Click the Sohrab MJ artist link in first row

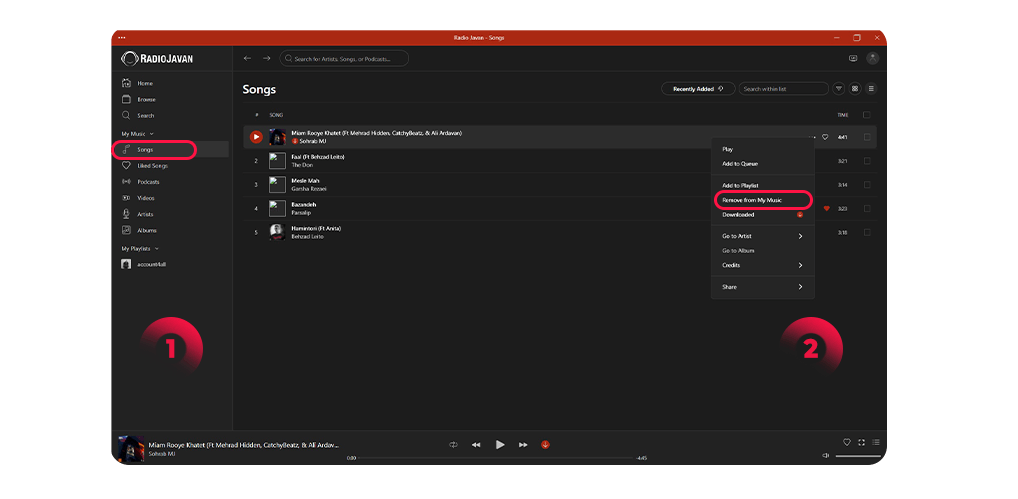coord(313,141)
